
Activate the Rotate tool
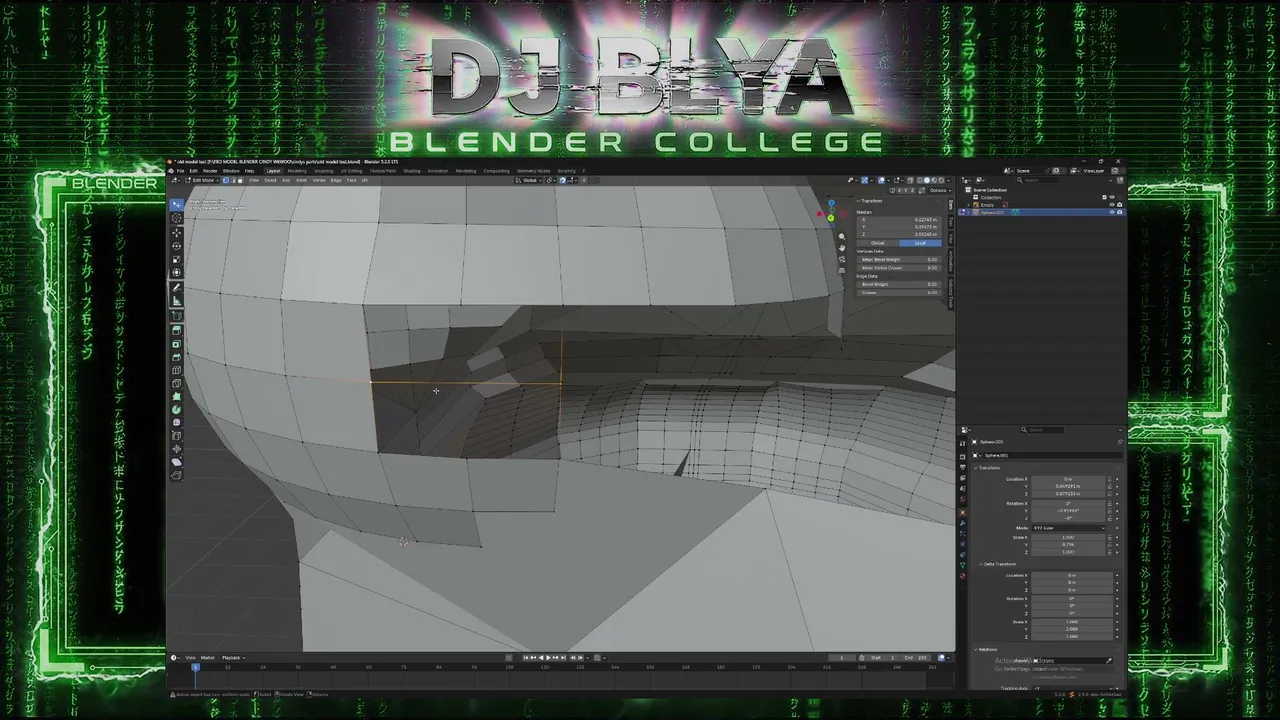click(177, 246)
